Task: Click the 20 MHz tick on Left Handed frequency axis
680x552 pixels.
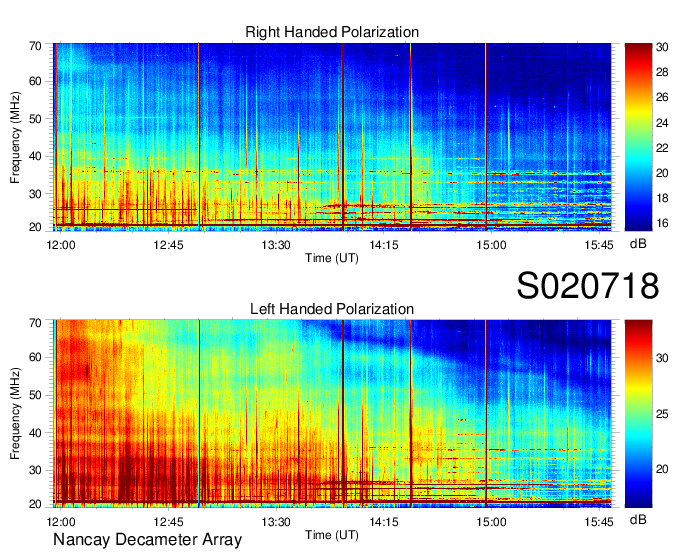Action: pyautogui.click(x=35, y=504)
